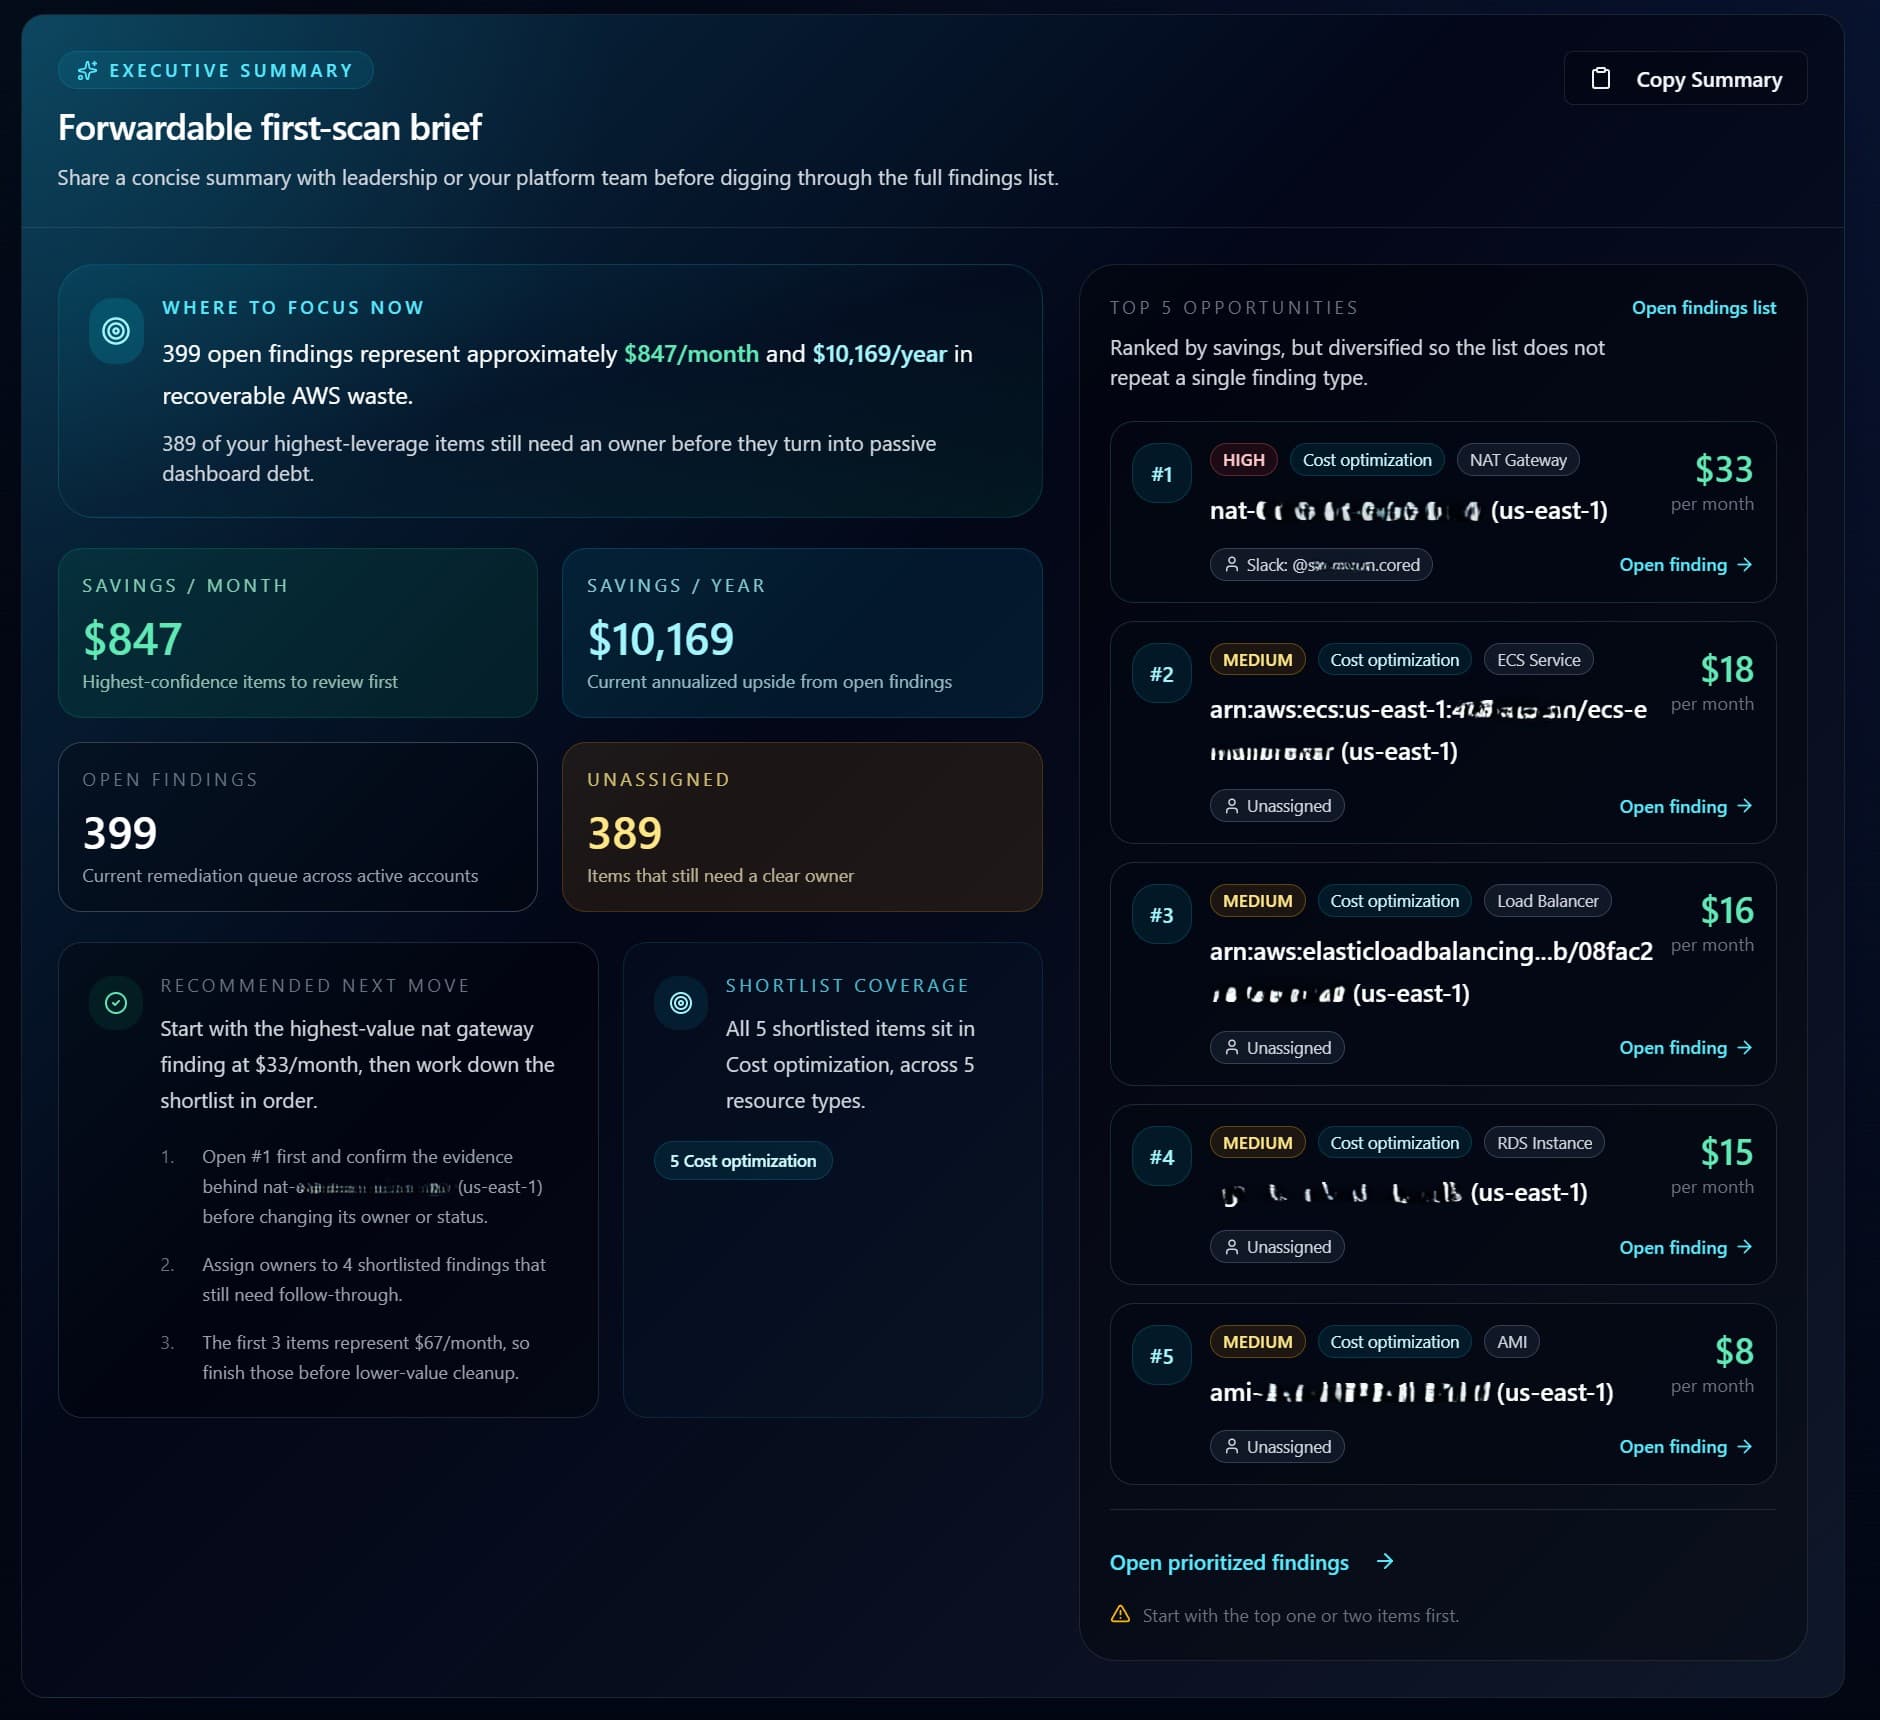The width and height of the screenshot is (1880, 1720).
Task: Open finding for the Load Balancer item
Action: [1684, 1048]
